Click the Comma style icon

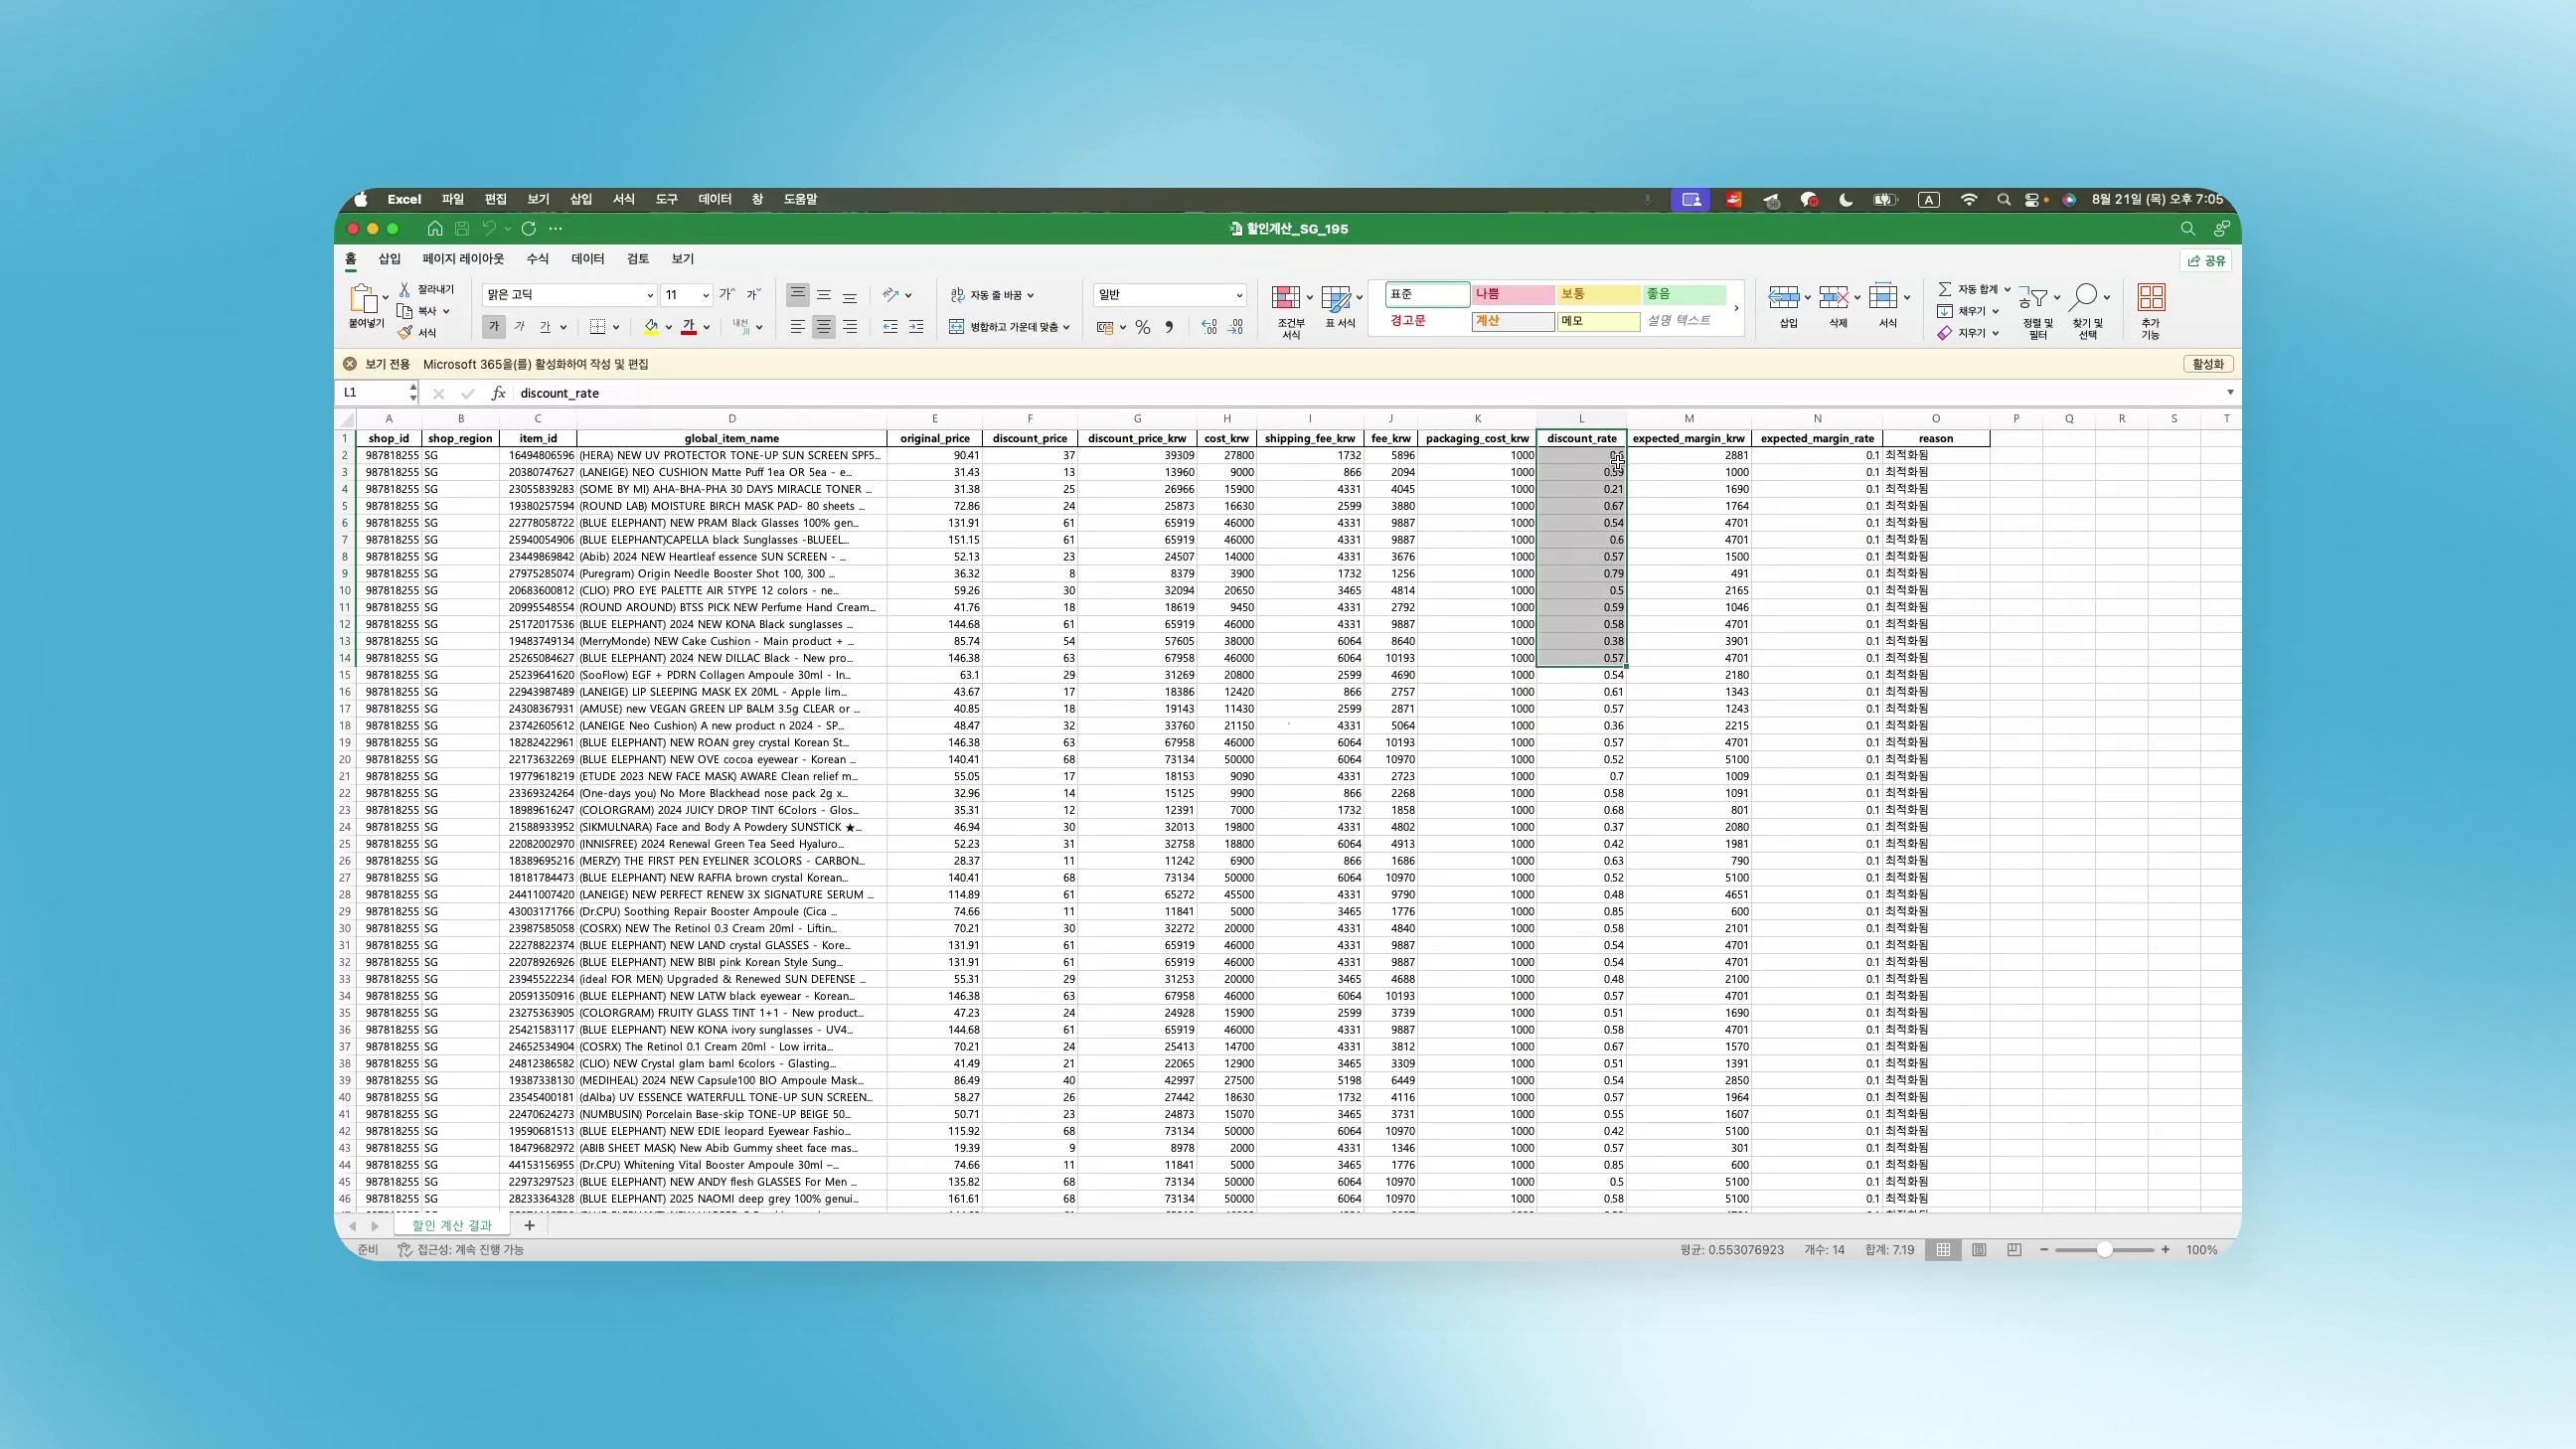coord(1169,327)
